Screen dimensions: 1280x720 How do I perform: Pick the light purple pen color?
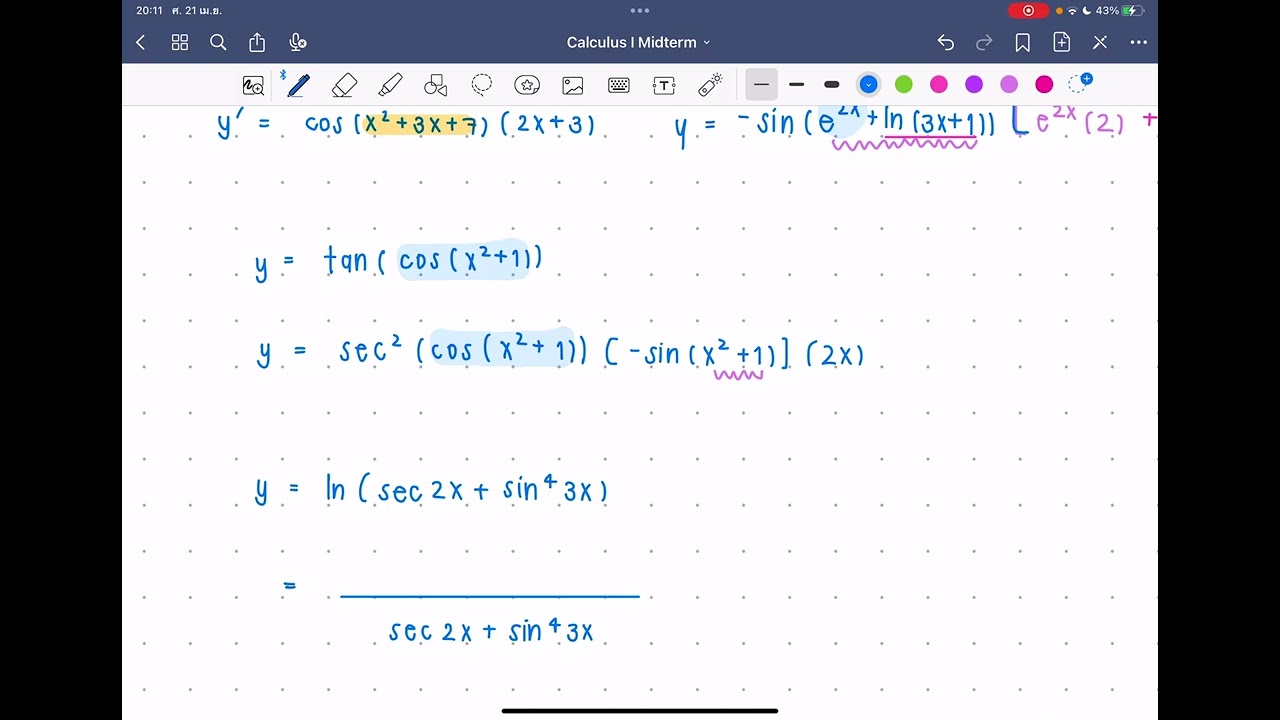coord(1009,85)
